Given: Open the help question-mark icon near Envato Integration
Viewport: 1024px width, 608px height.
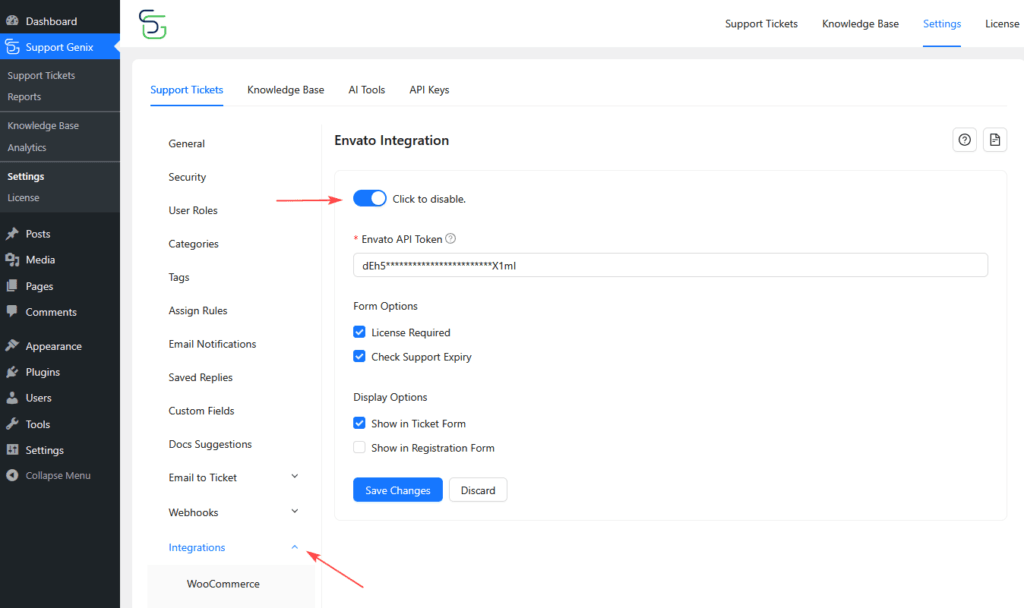Looking at the screenshot, I should click(x=964, y=139).
